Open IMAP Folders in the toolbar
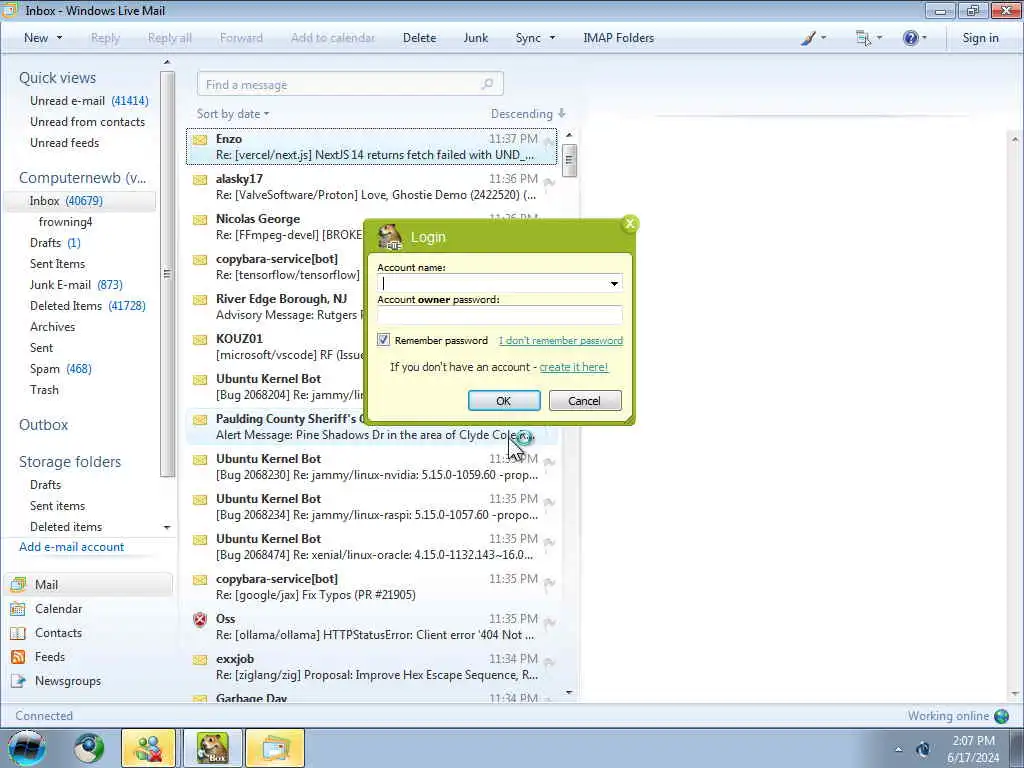1024x768 pixels. point(618,38)
